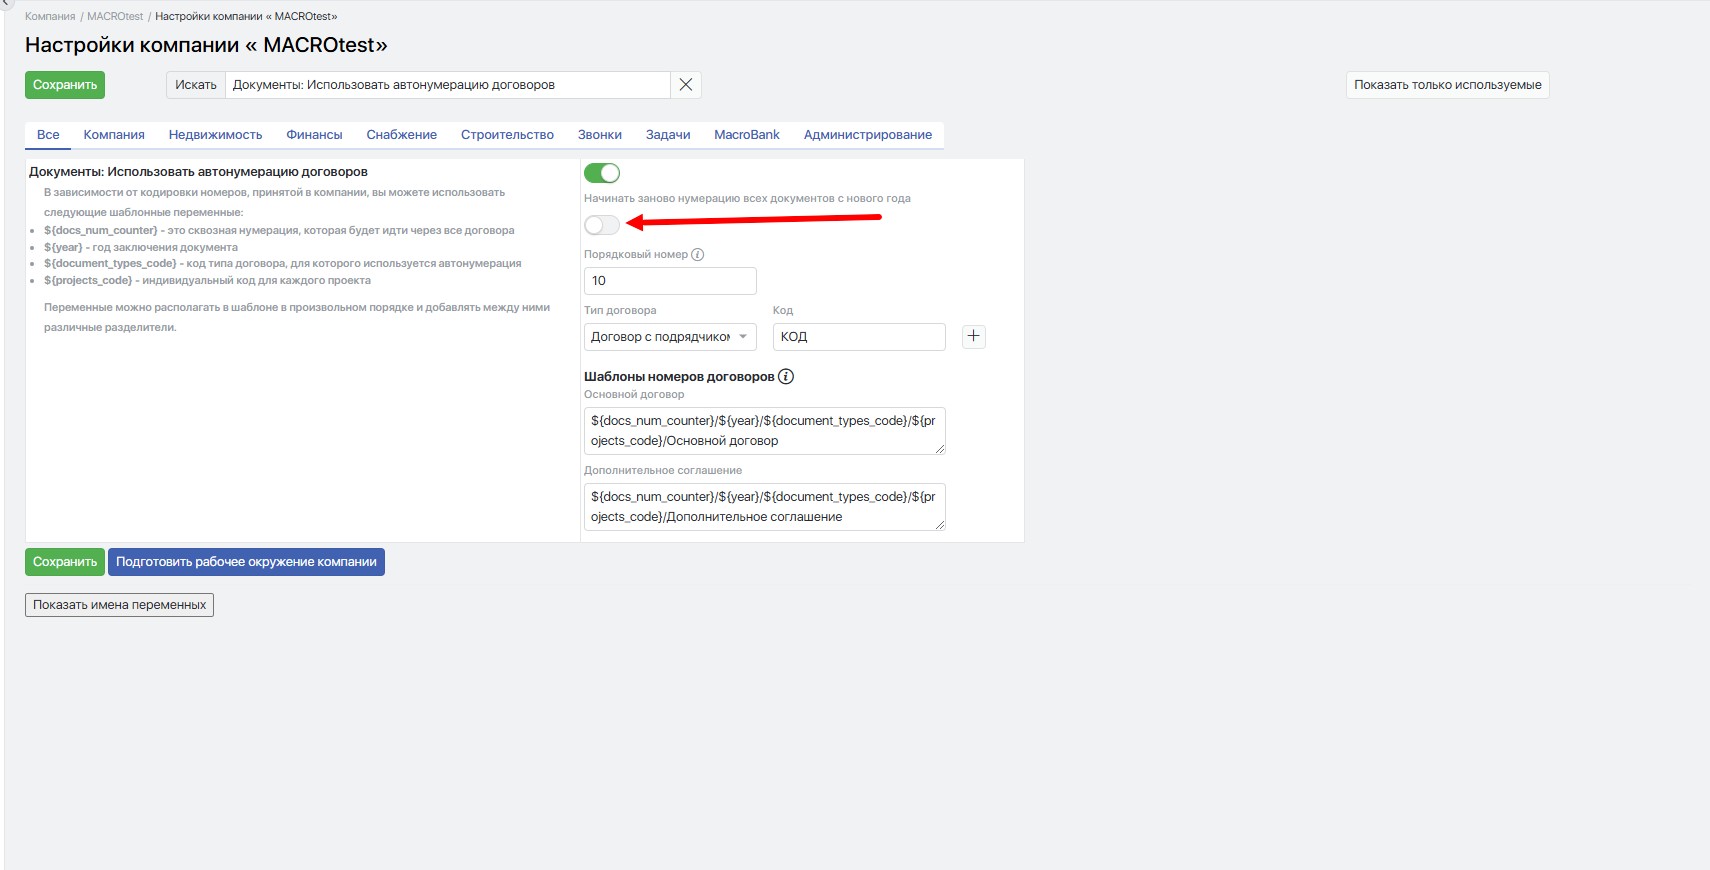Open the Тип договора dropdown
The width and height of the screenshot is (1710, 870).
point(670,337)
